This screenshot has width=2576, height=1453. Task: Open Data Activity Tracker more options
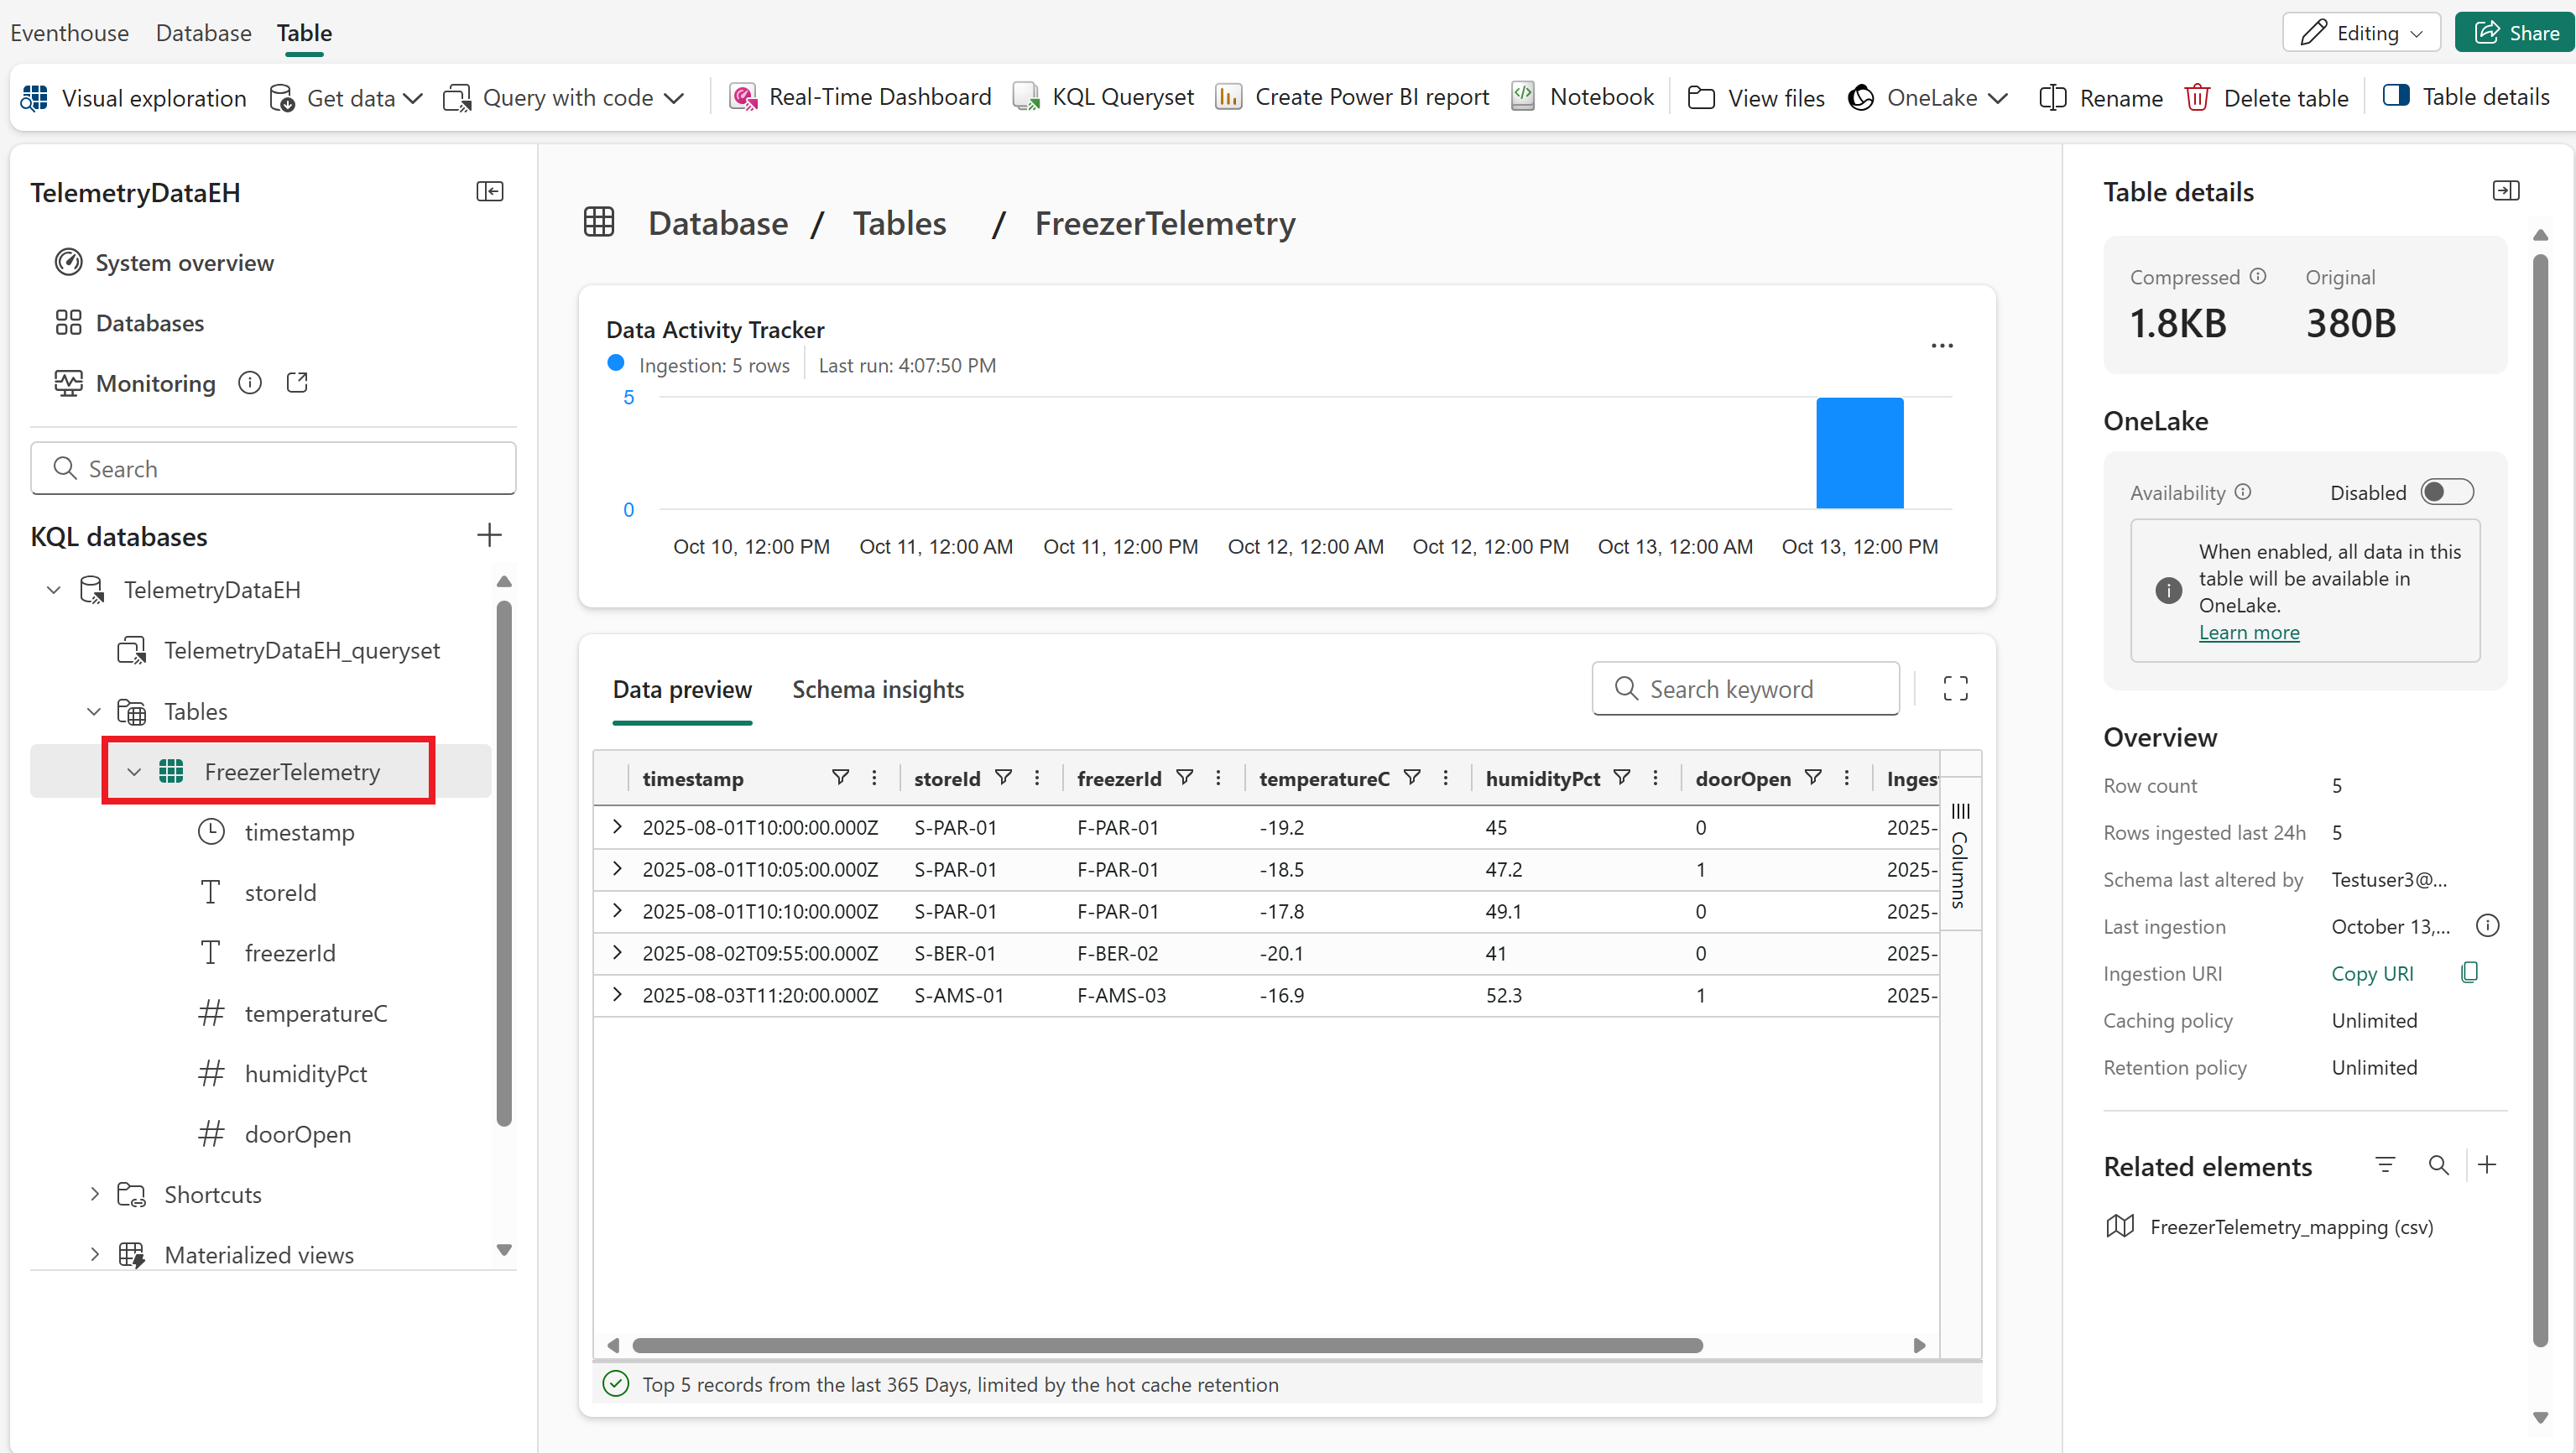(1942, 346)
